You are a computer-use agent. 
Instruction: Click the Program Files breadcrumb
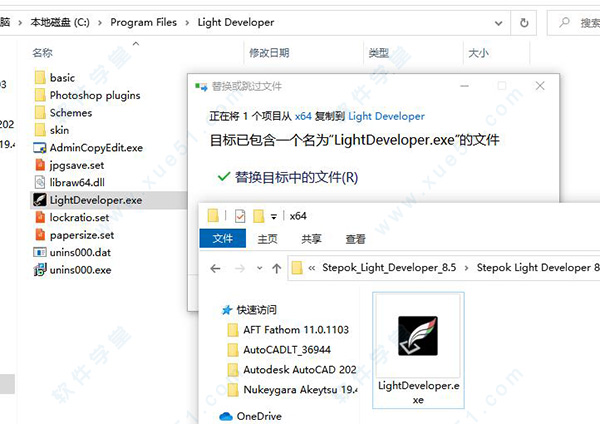143,22
